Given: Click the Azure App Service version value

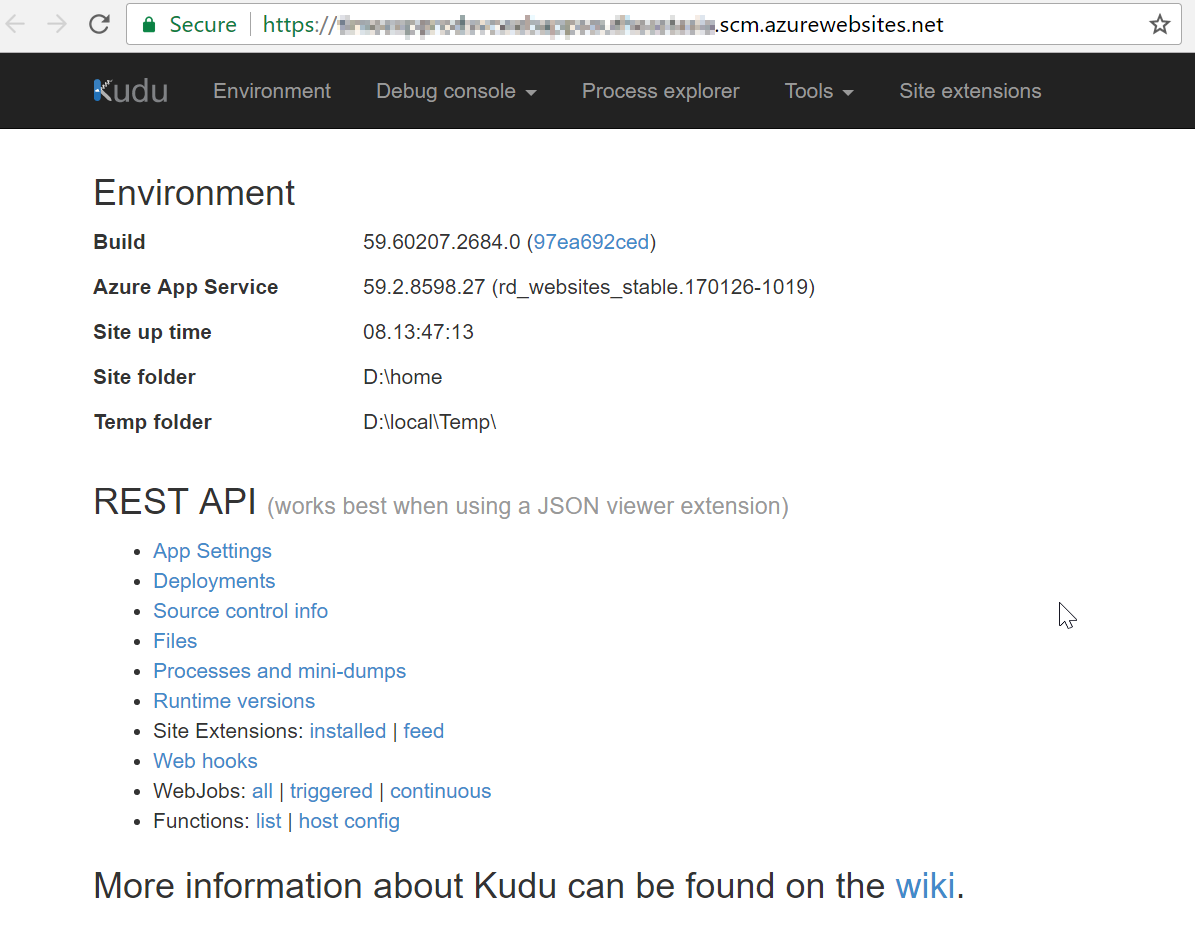Looking at the screenshot, I should point(589,287).
